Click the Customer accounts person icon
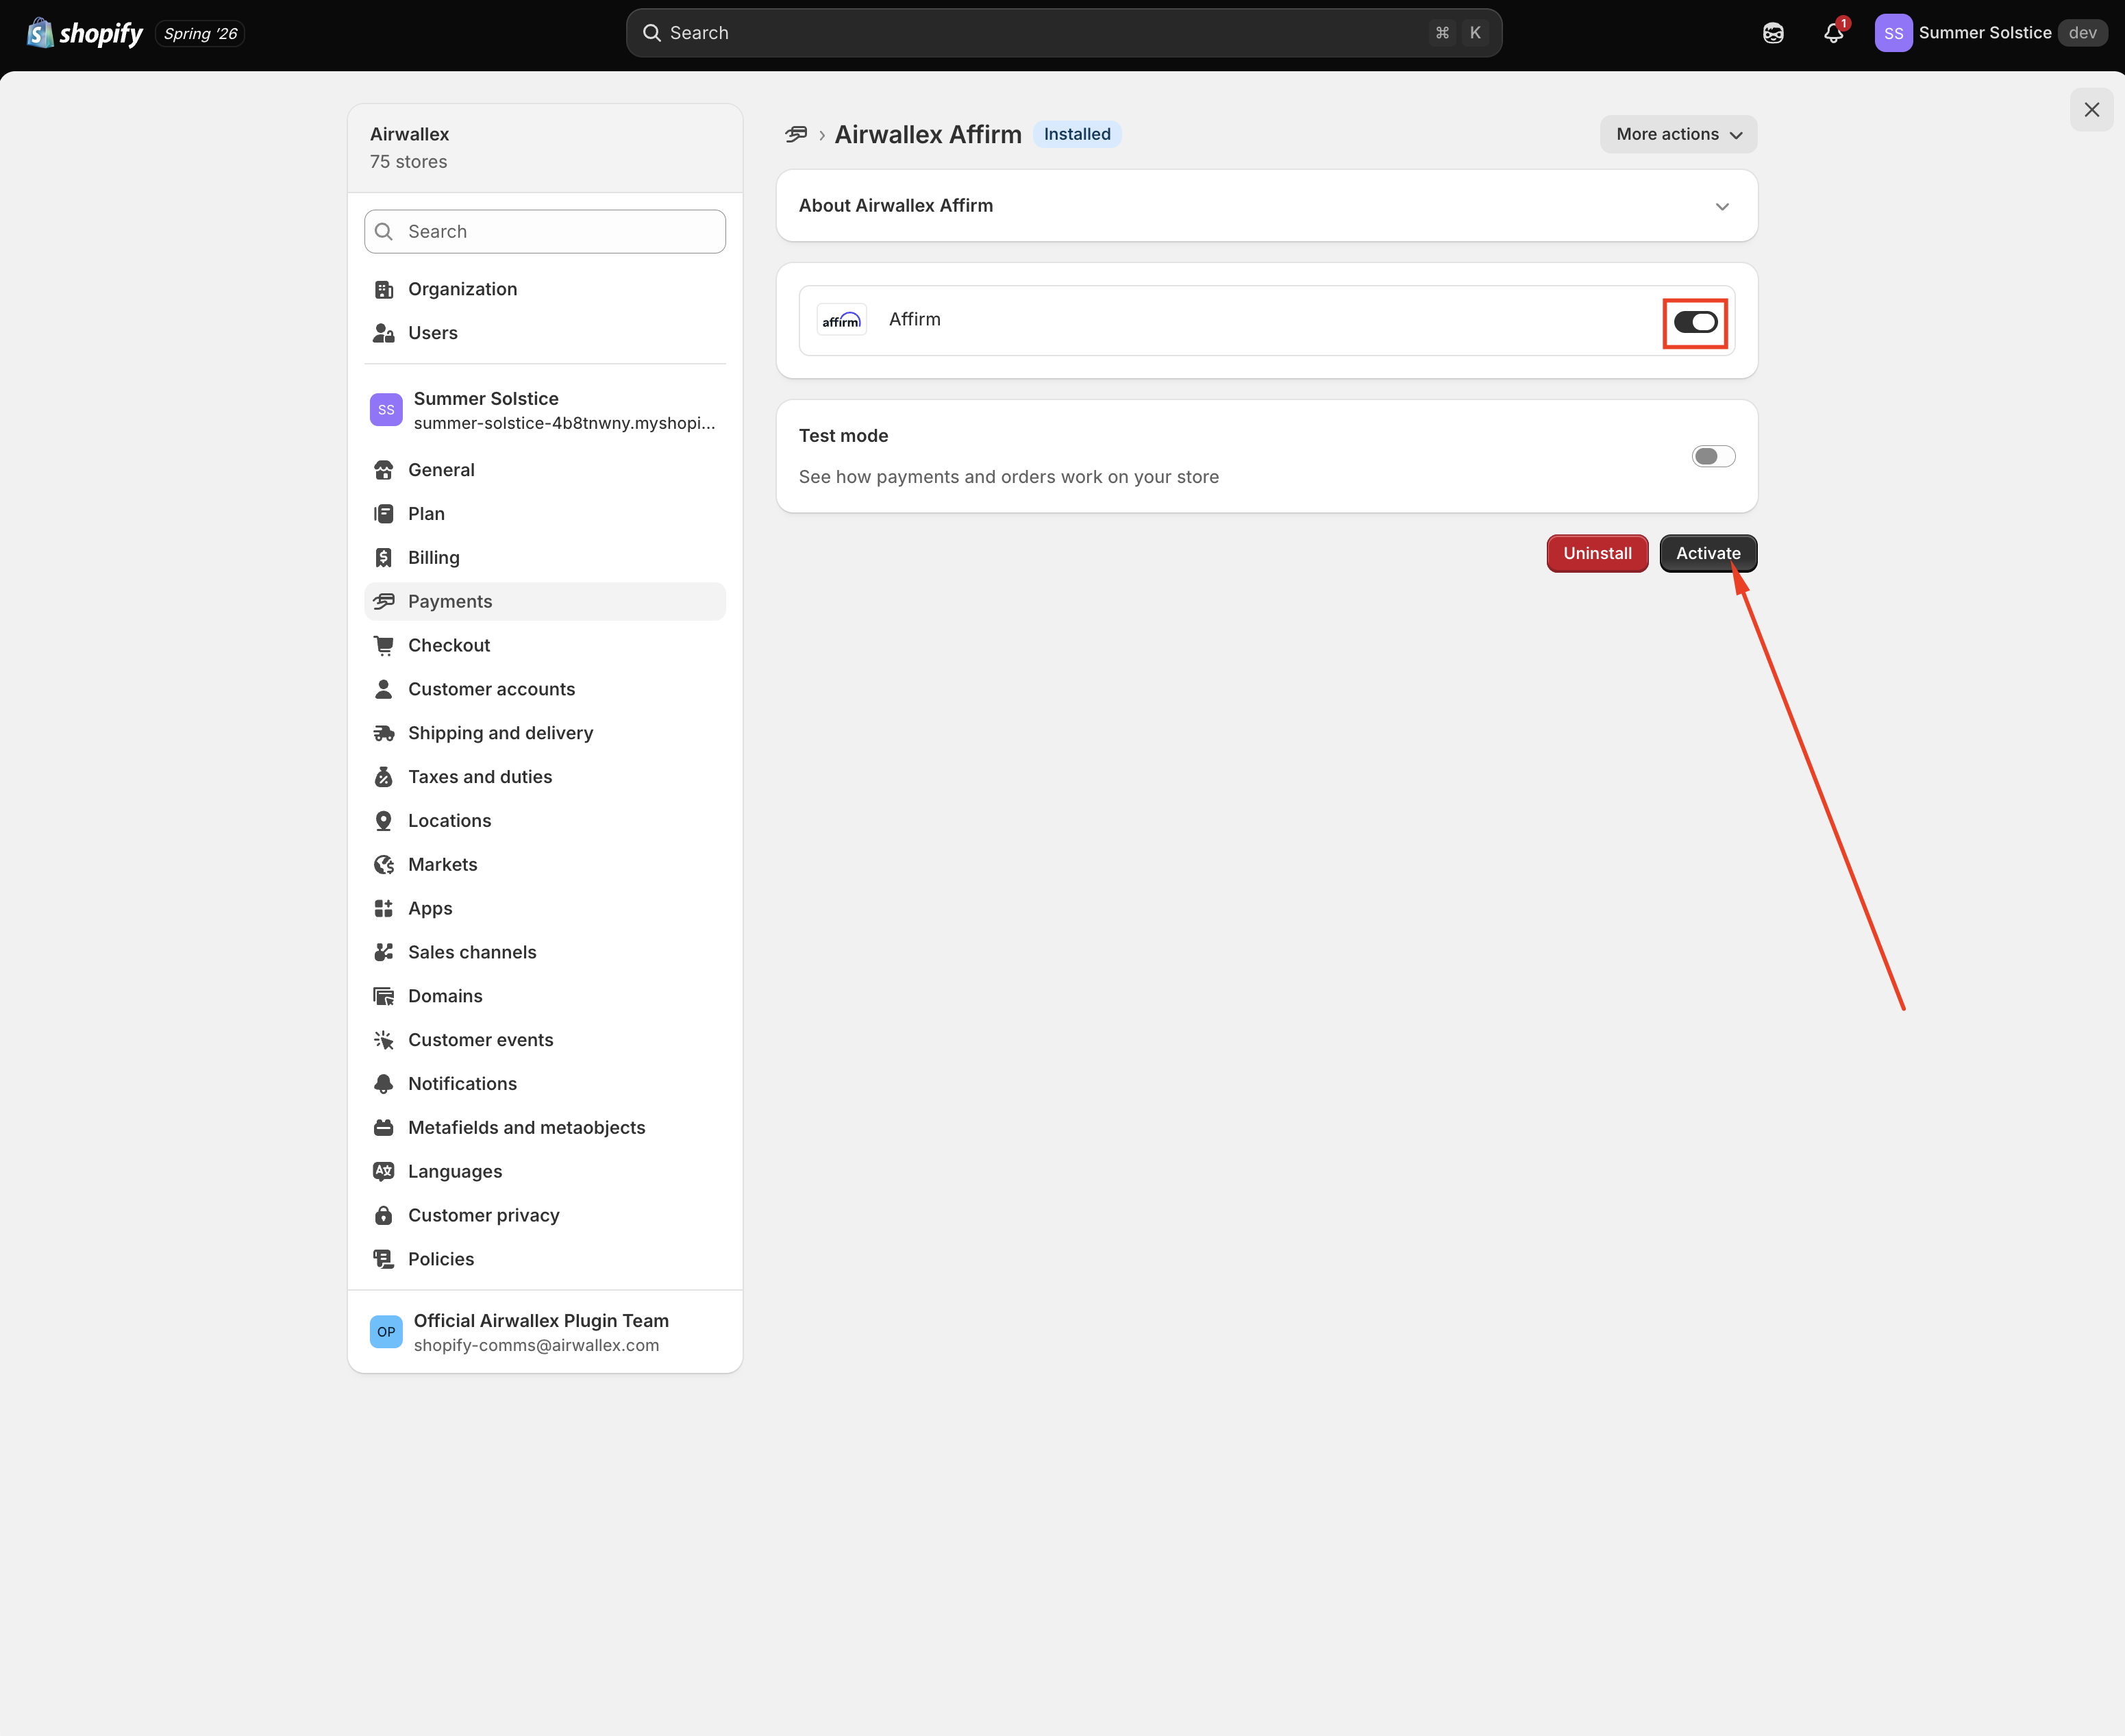Viewport: 2125px width, 1736px height. coord(384,689)
